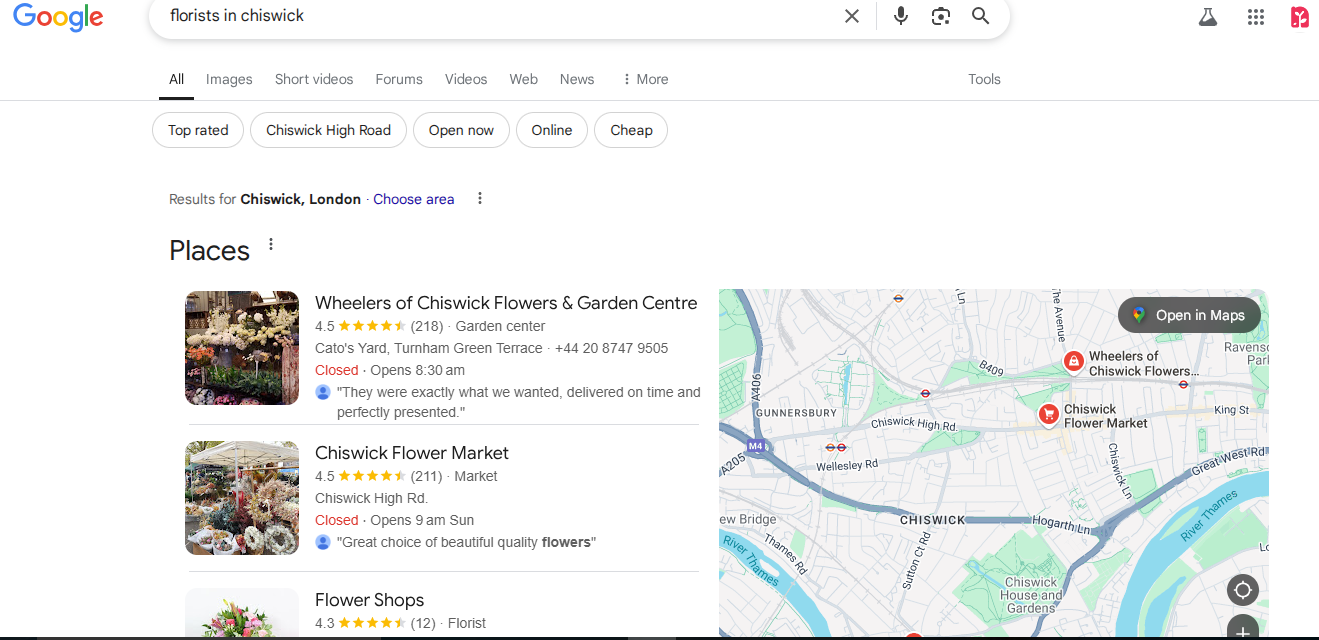
Task: Click the Wheelers phone number +44 20 8747 9505
Action: point(612,348)
